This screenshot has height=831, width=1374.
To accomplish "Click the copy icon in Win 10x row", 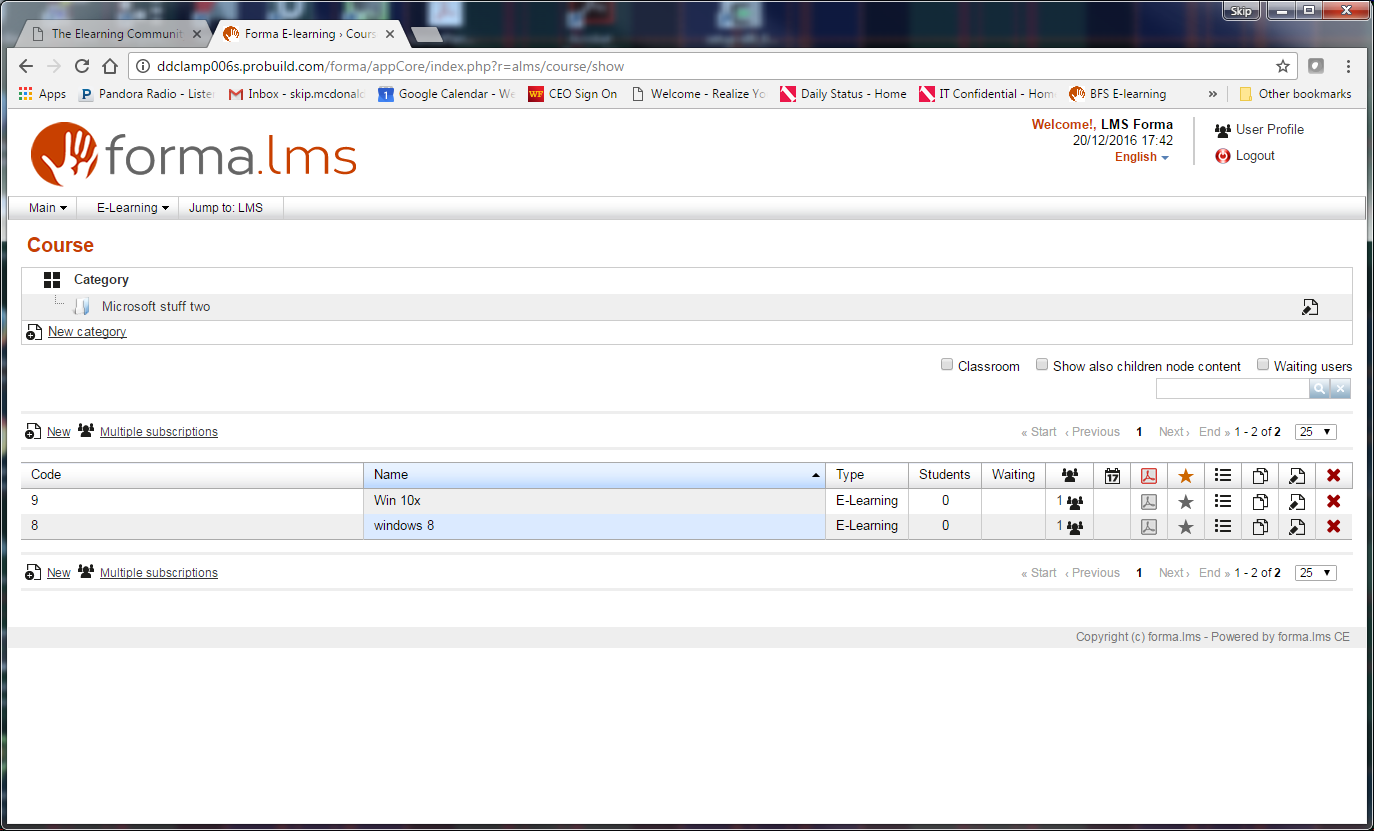I will pos(1260,502).
